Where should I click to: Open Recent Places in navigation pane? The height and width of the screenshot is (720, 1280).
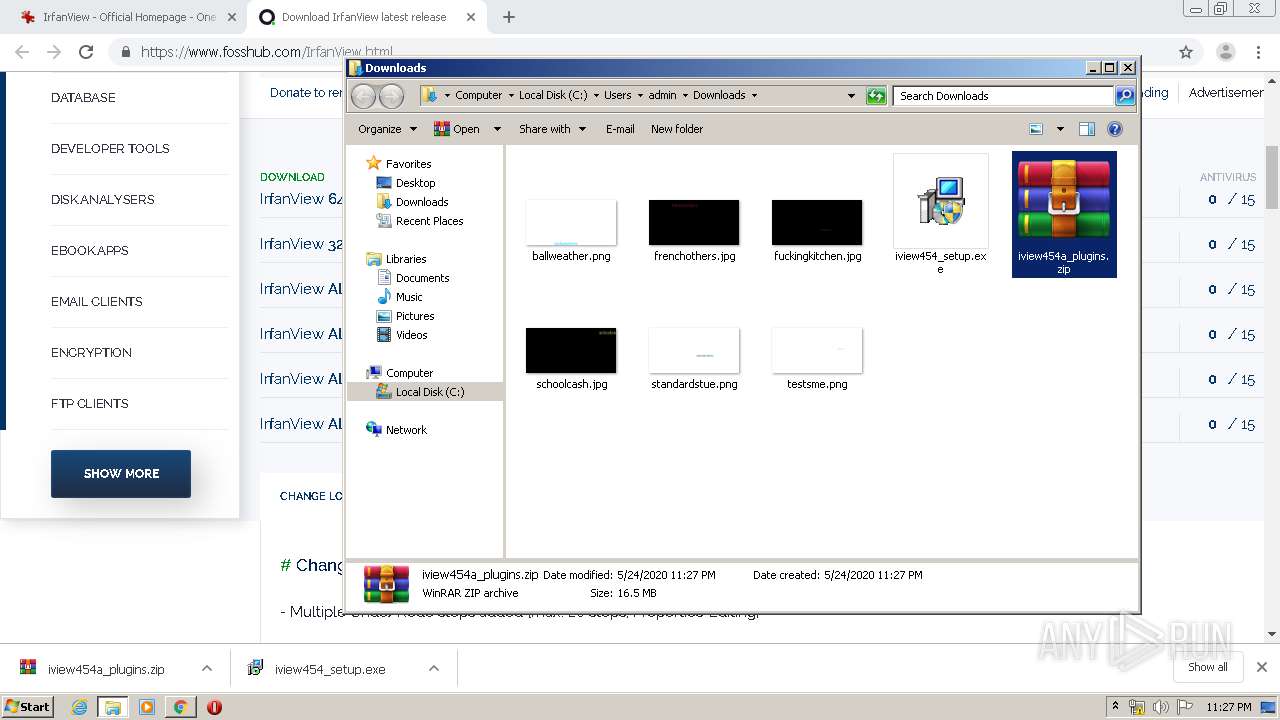tap(429, 221)
